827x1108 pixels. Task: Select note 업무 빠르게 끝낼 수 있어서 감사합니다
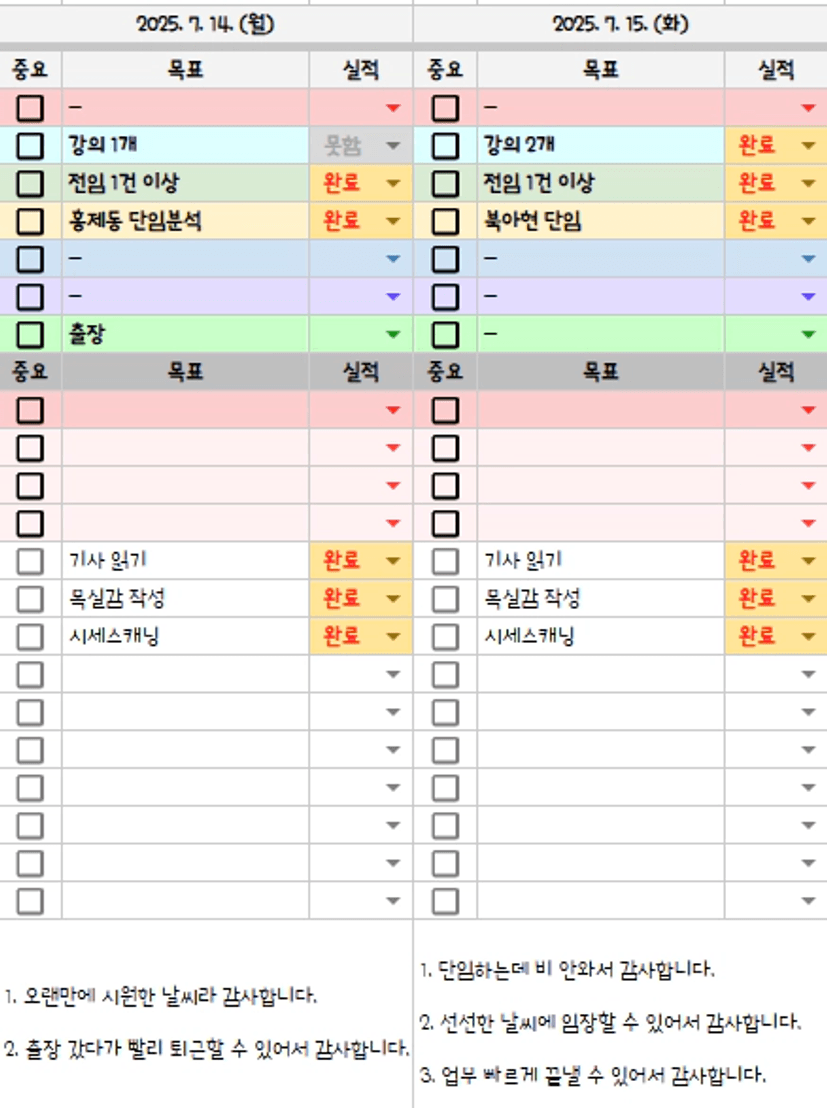[x=593, y=1076]
